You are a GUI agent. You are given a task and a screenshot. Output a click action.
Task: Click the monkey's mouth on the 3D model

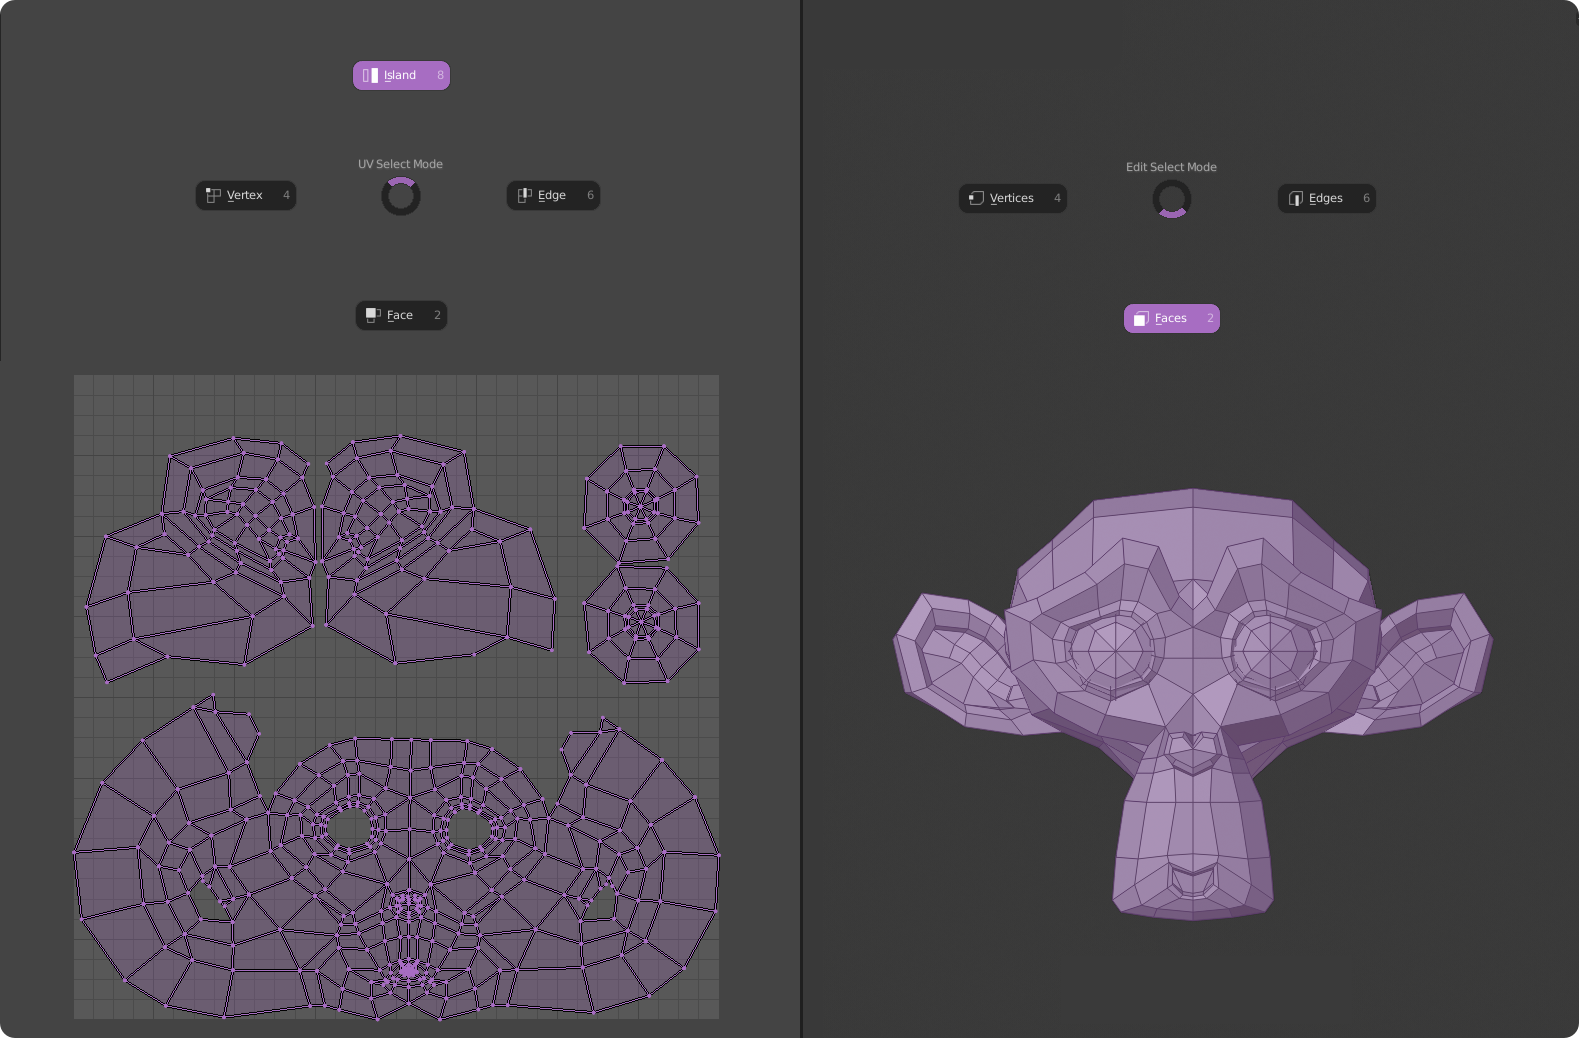pos(1193,880)
